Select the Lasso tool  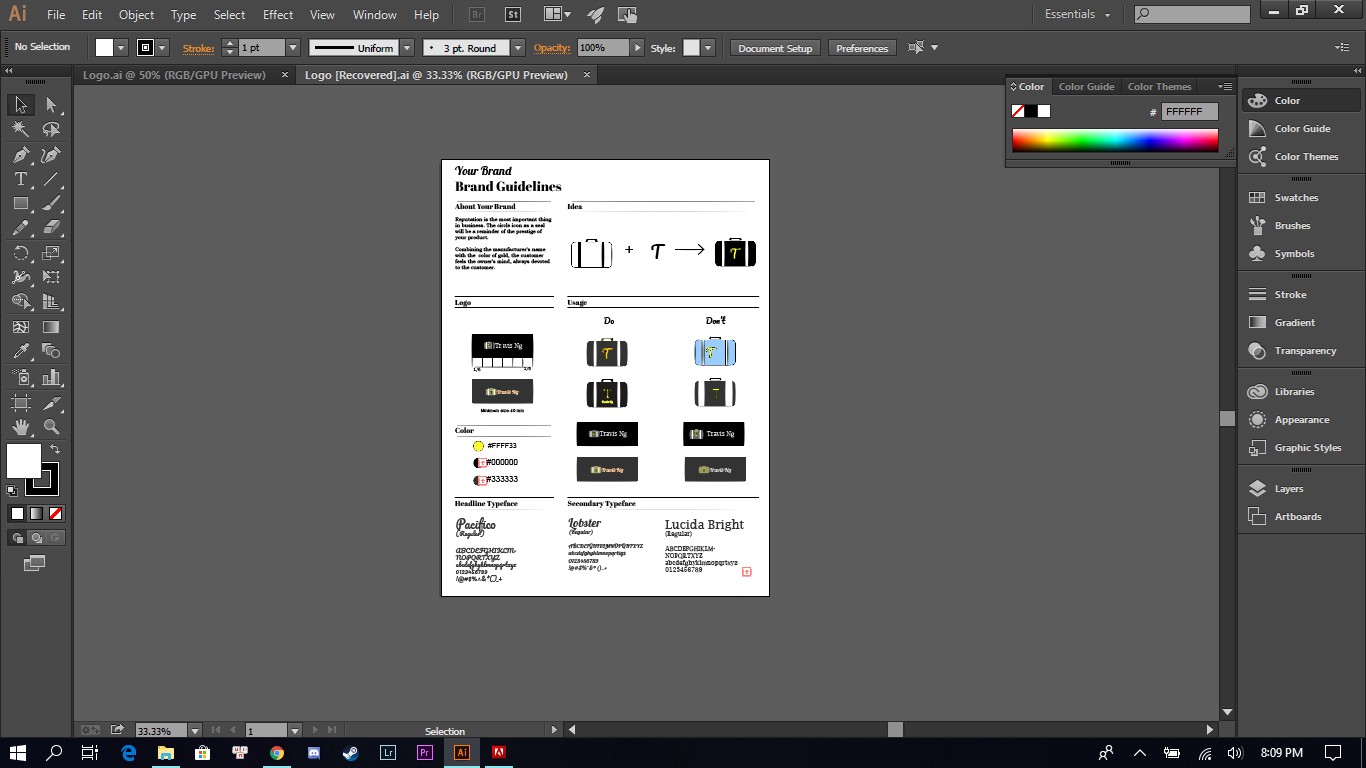point(51,130)
